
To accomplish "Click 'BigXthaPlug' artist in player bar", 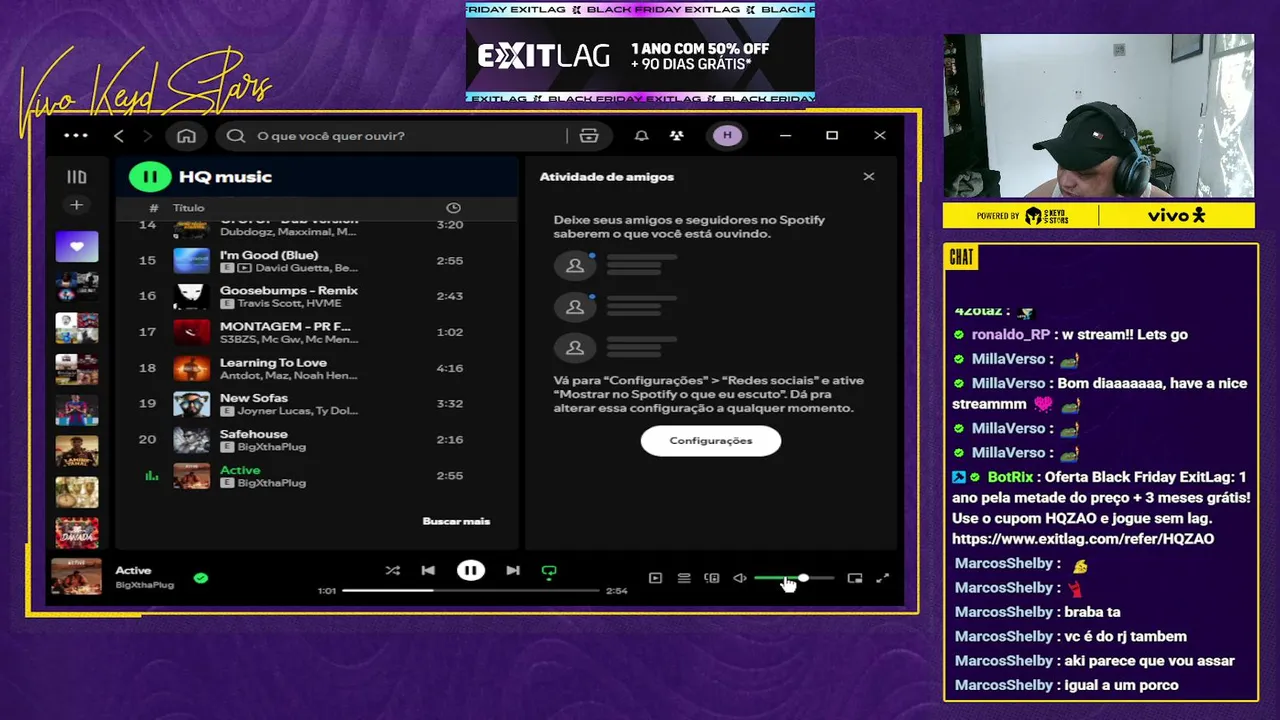I will (x=144, y=585).
